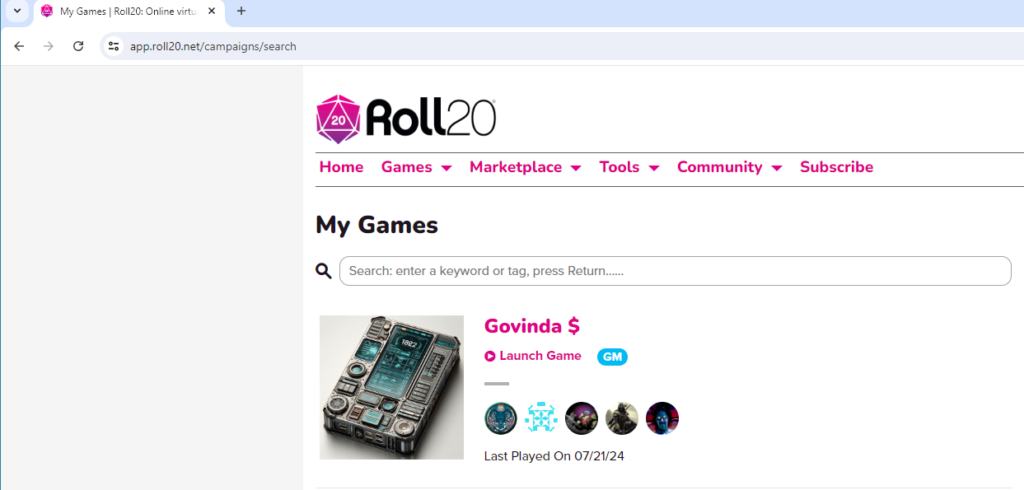Click the Govinda $ game thumbnail image
Image resolution: width=1024 pixels, height=490 pixels.
coord(391,387)
